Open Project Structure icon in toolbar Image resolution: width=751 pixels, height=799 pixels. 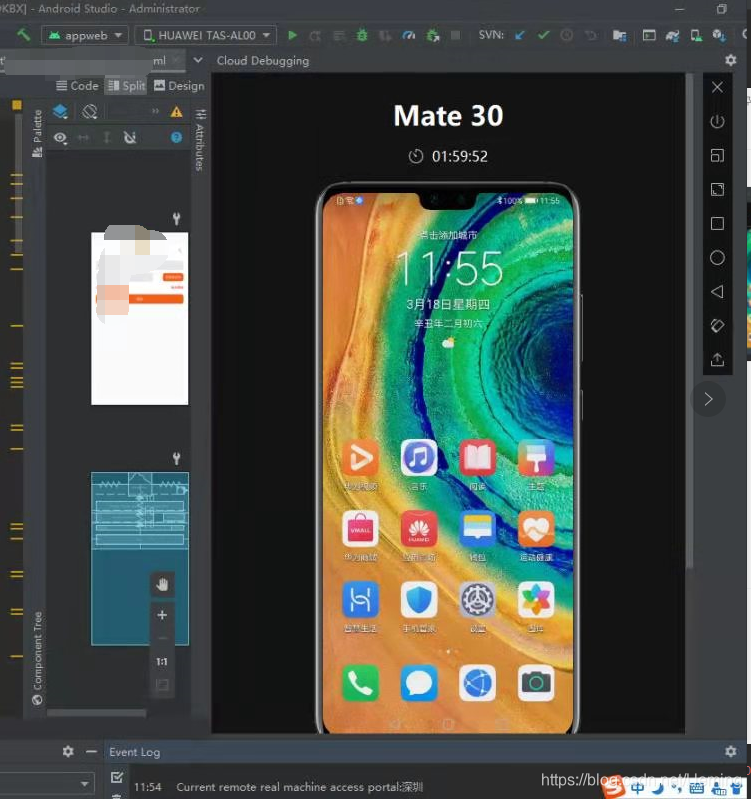(x=620, y=35)
